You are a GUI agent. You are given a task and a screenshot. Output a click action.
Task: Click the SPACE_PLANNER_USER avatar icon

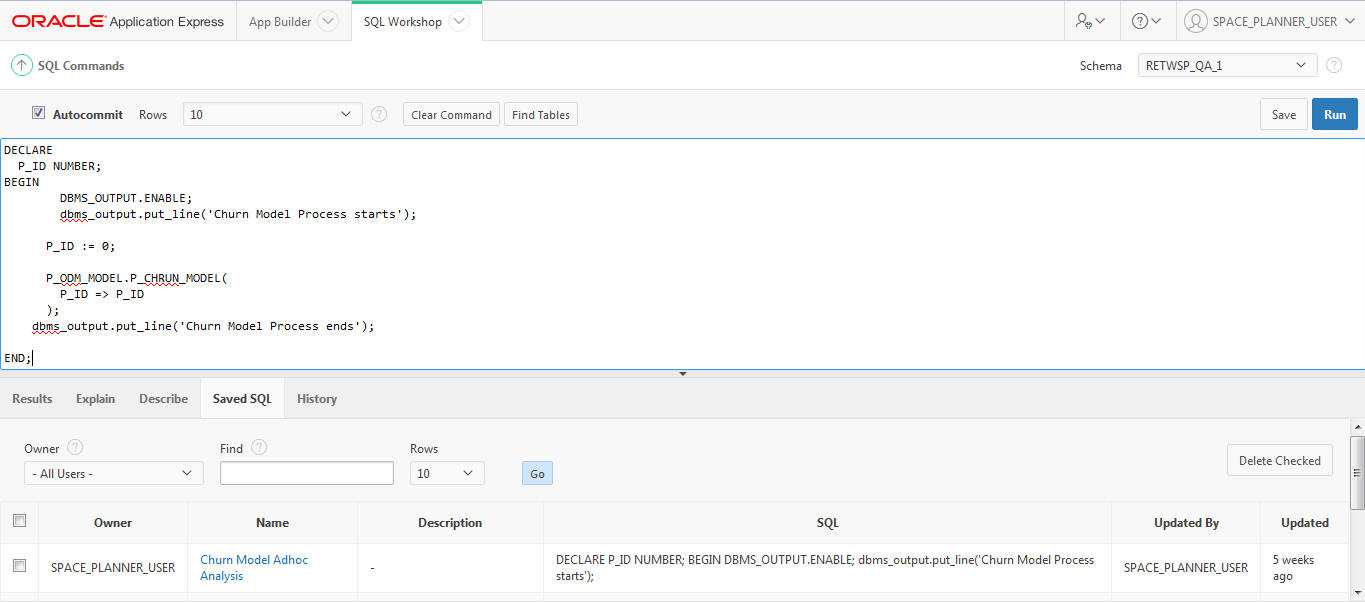click(x=1195, y=21)
